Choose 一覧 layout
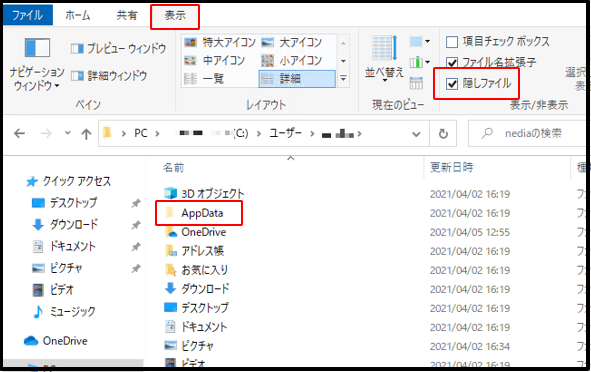 pos(204,78)
